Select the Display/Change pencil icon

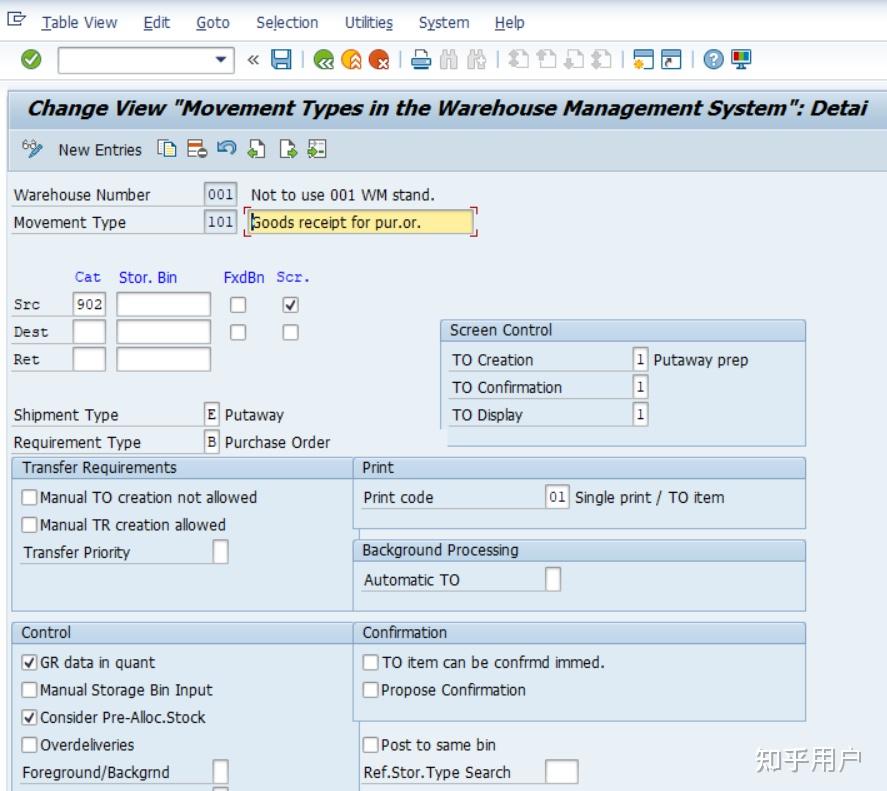coord(33,149)
